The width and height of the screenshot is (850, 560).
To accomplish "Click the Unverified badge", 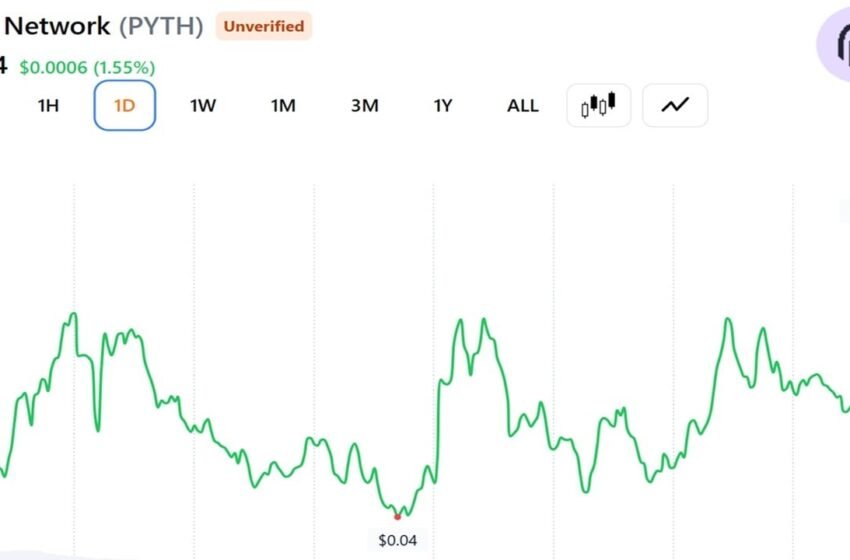I will coord(263,26).
